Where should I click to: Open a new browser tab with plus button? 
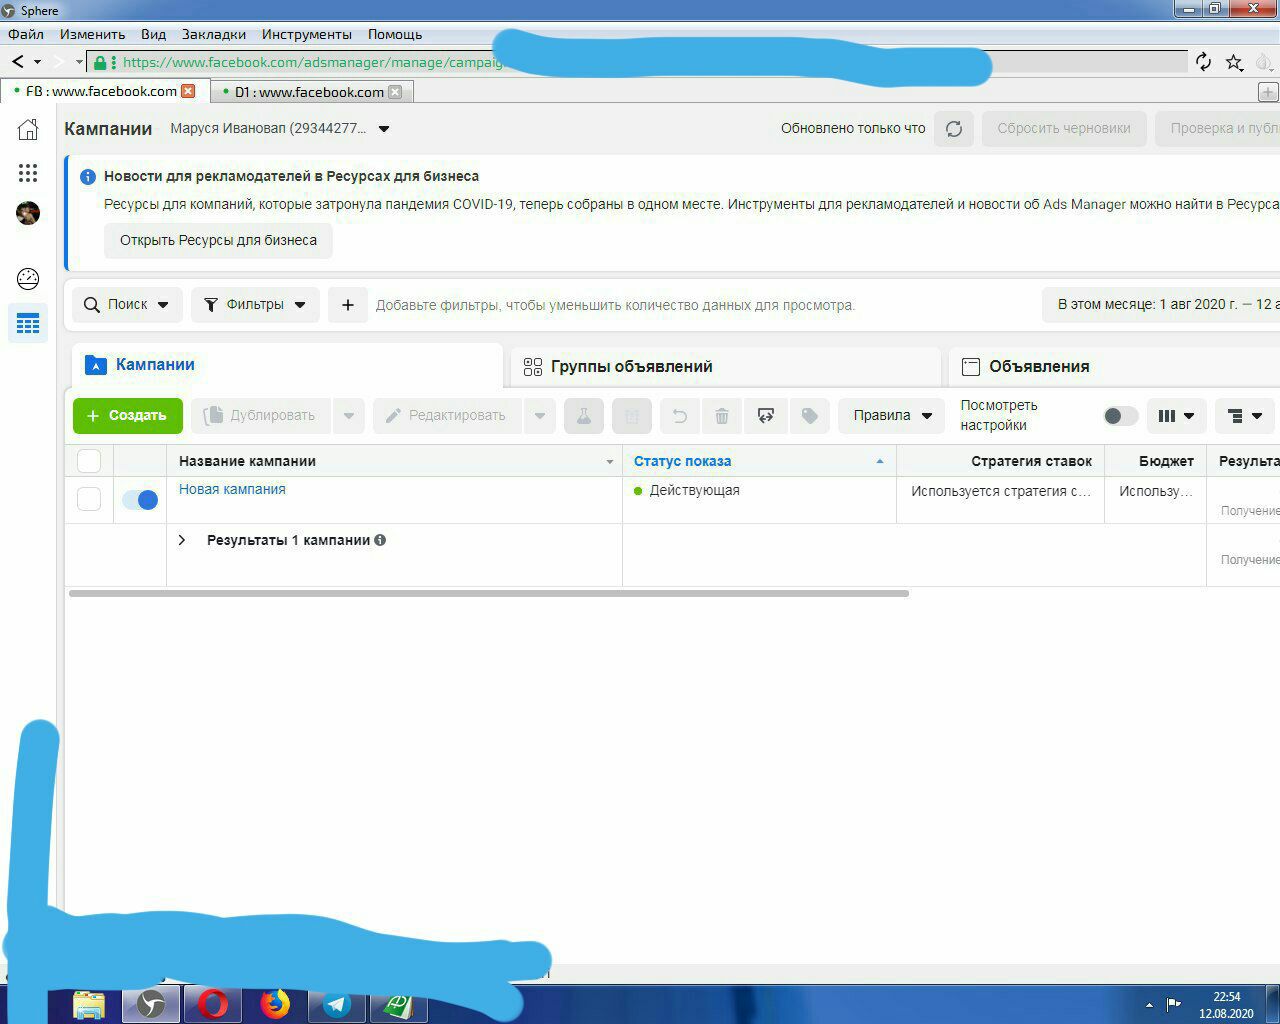(1267, 92)
